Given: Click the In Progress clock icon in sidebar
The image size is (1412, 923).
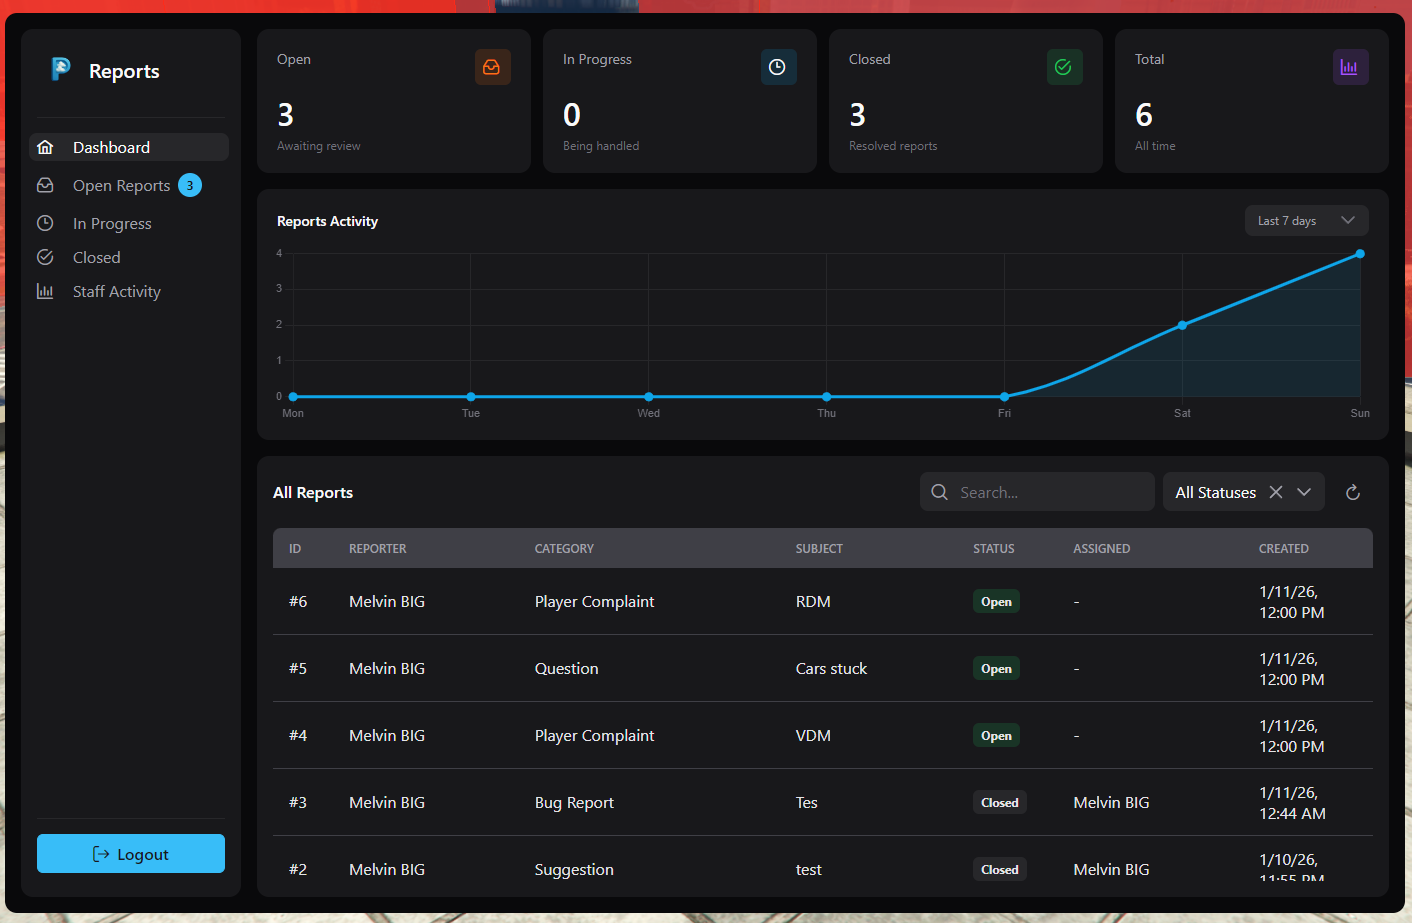Looking at the screenshot, I should (x=45, y=223).
